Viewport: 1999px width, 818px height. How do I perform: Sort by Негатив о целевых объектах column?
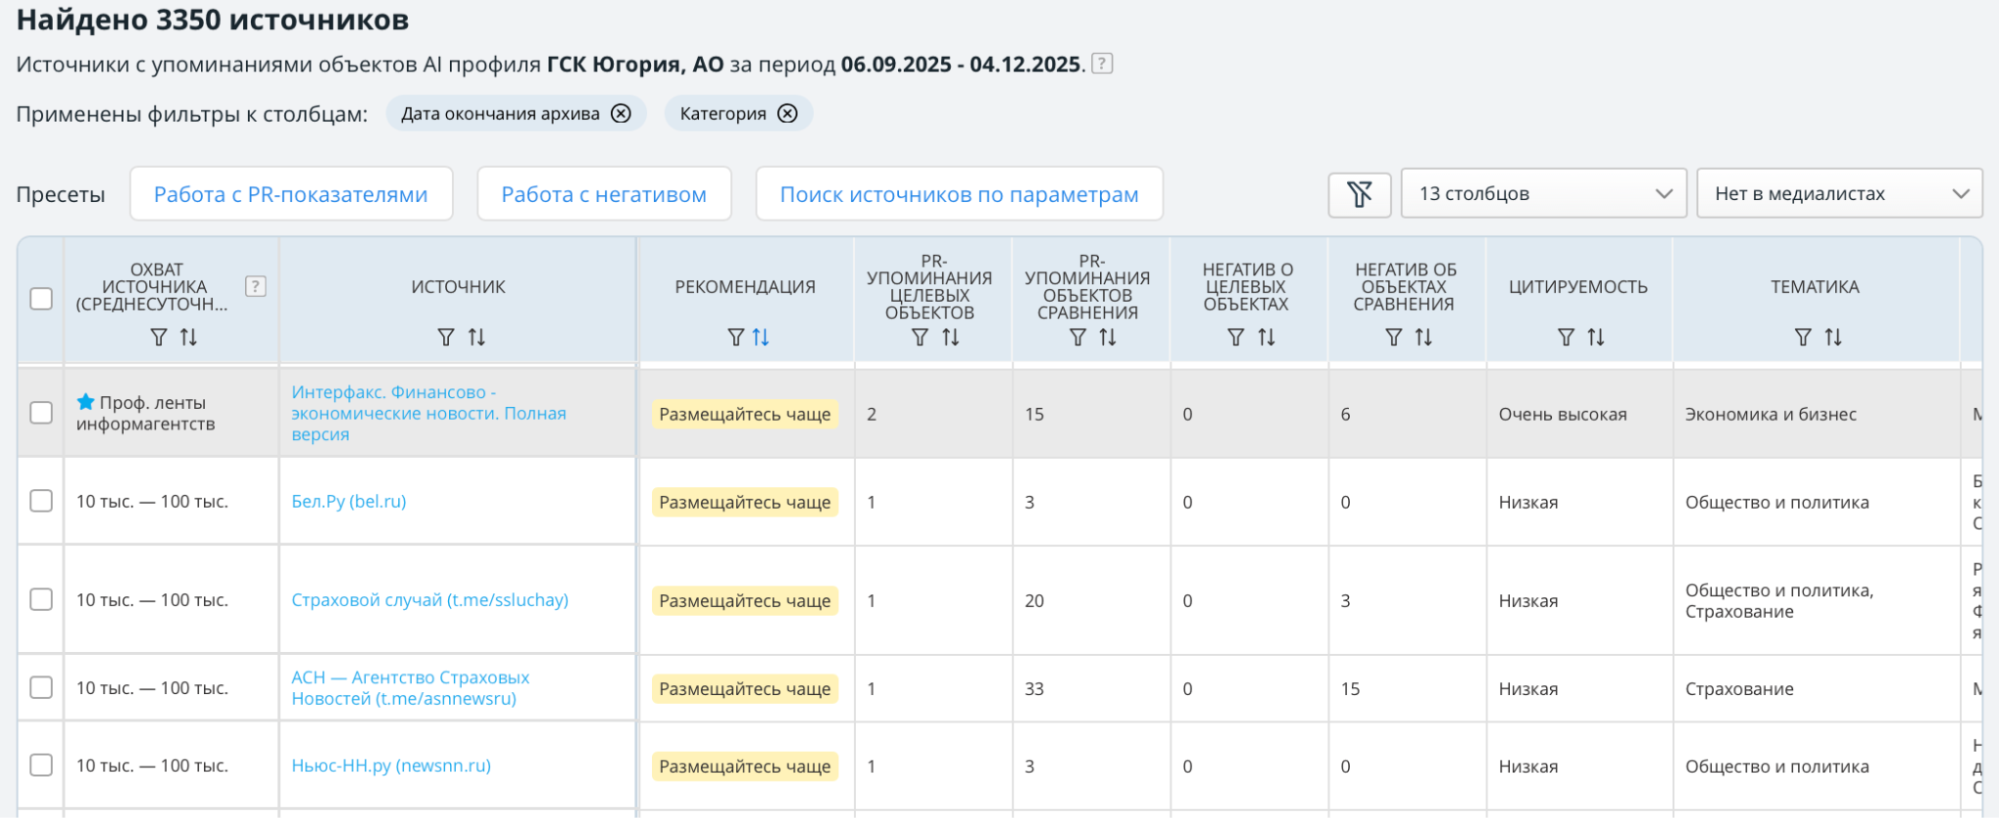click(1267, 338)
